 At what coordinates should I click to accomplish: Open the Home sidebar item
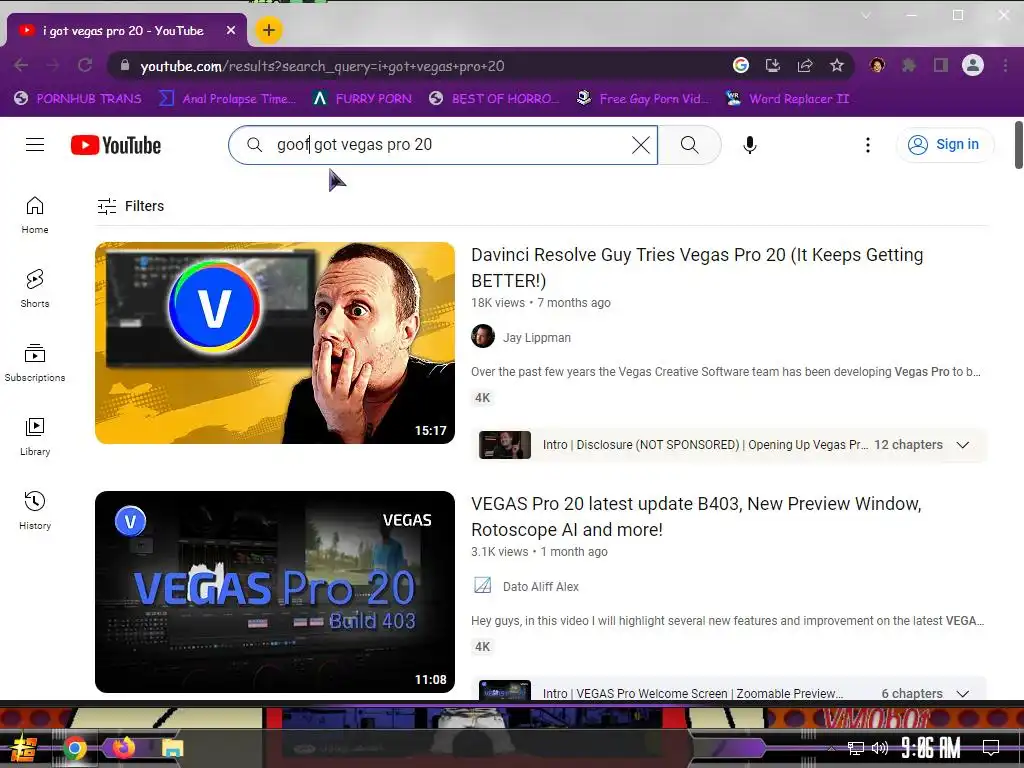[x=35, y=215]
